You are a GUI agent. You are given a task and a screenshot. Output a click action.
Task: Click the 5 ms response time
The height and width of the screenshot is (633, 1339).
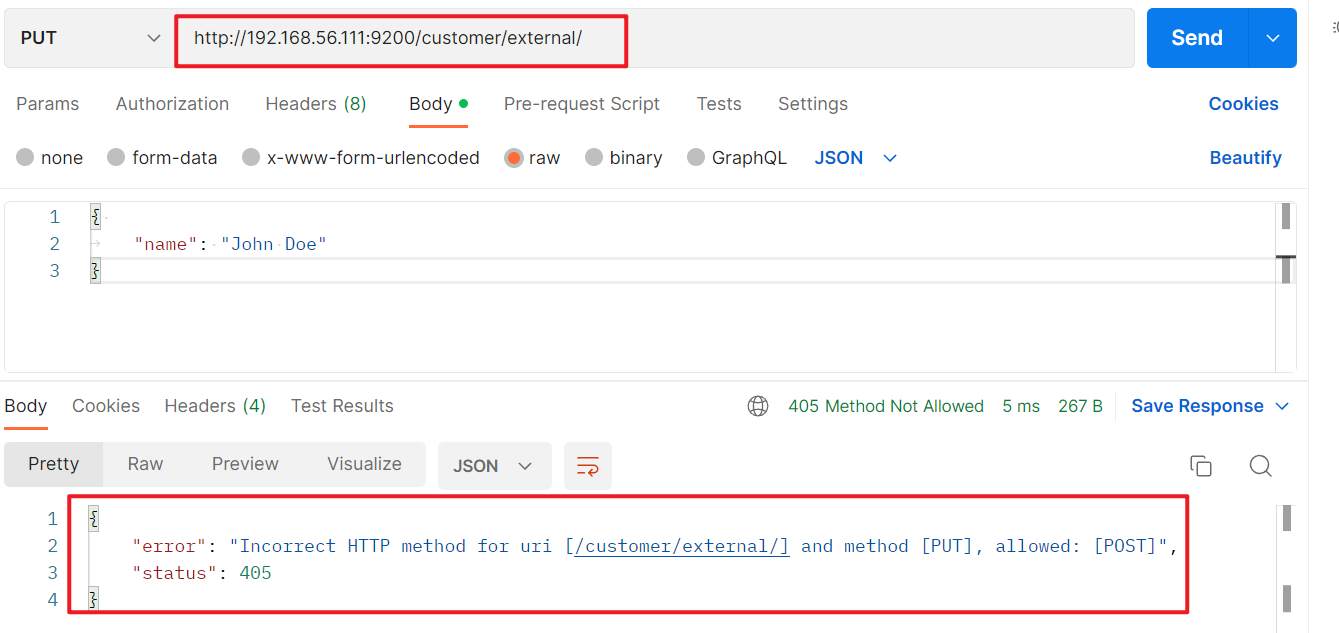(x=1021, y=406)
